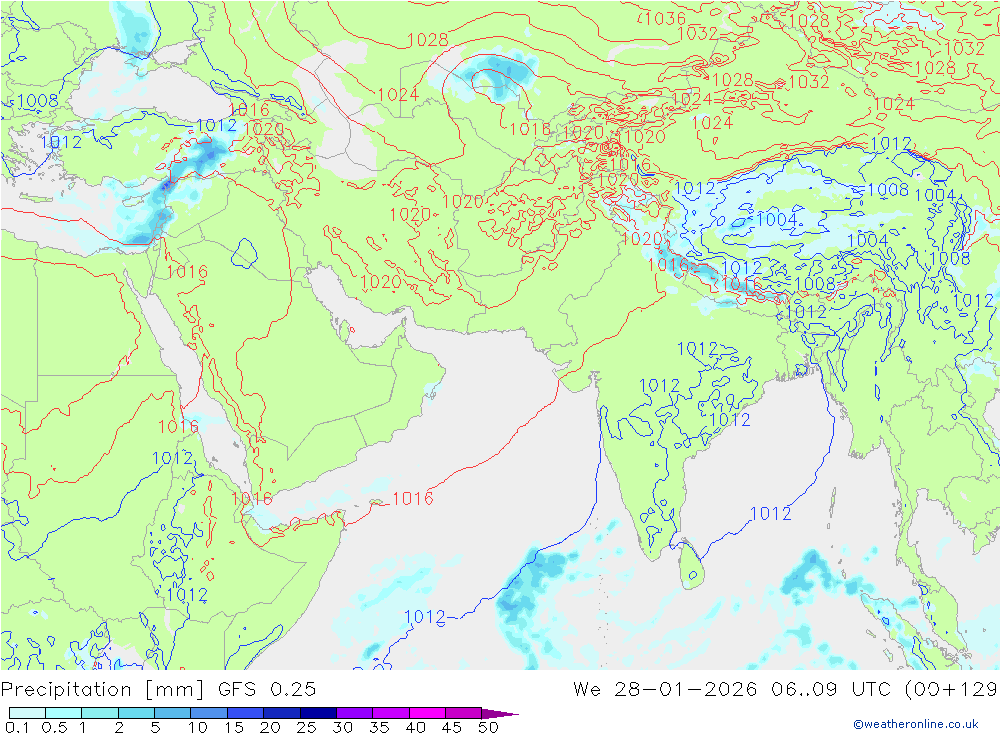
Task: Click the navy 25–30 mm legend swatch
Action: point(318,713)
